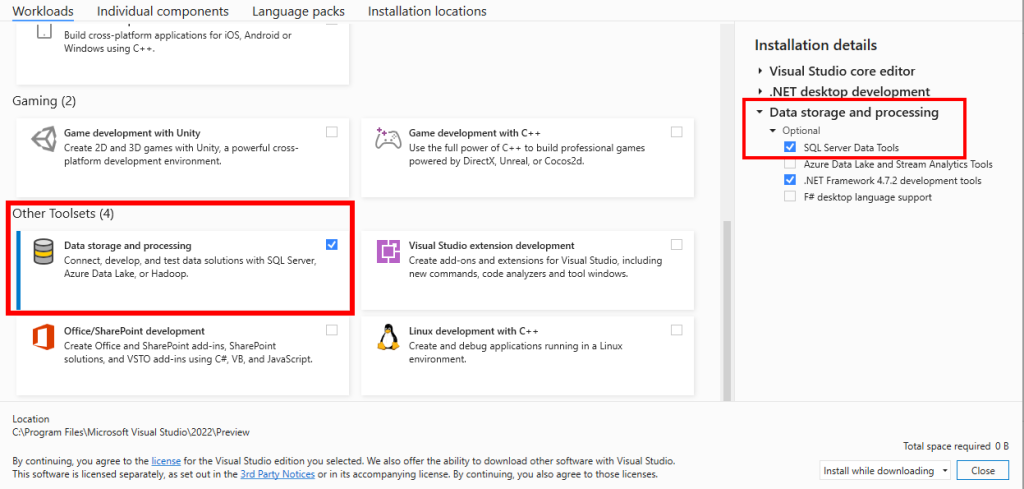Open the 3rd Party Notices link

coord(278,475)
